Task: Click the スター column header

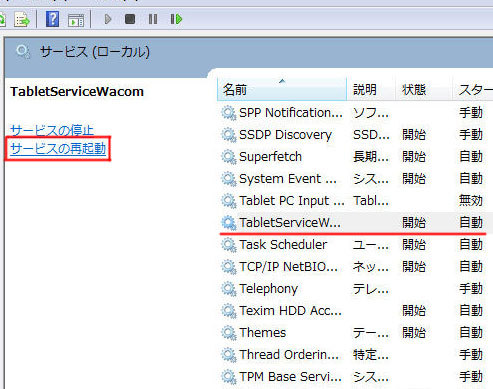Action: click(x=473, y=89)
